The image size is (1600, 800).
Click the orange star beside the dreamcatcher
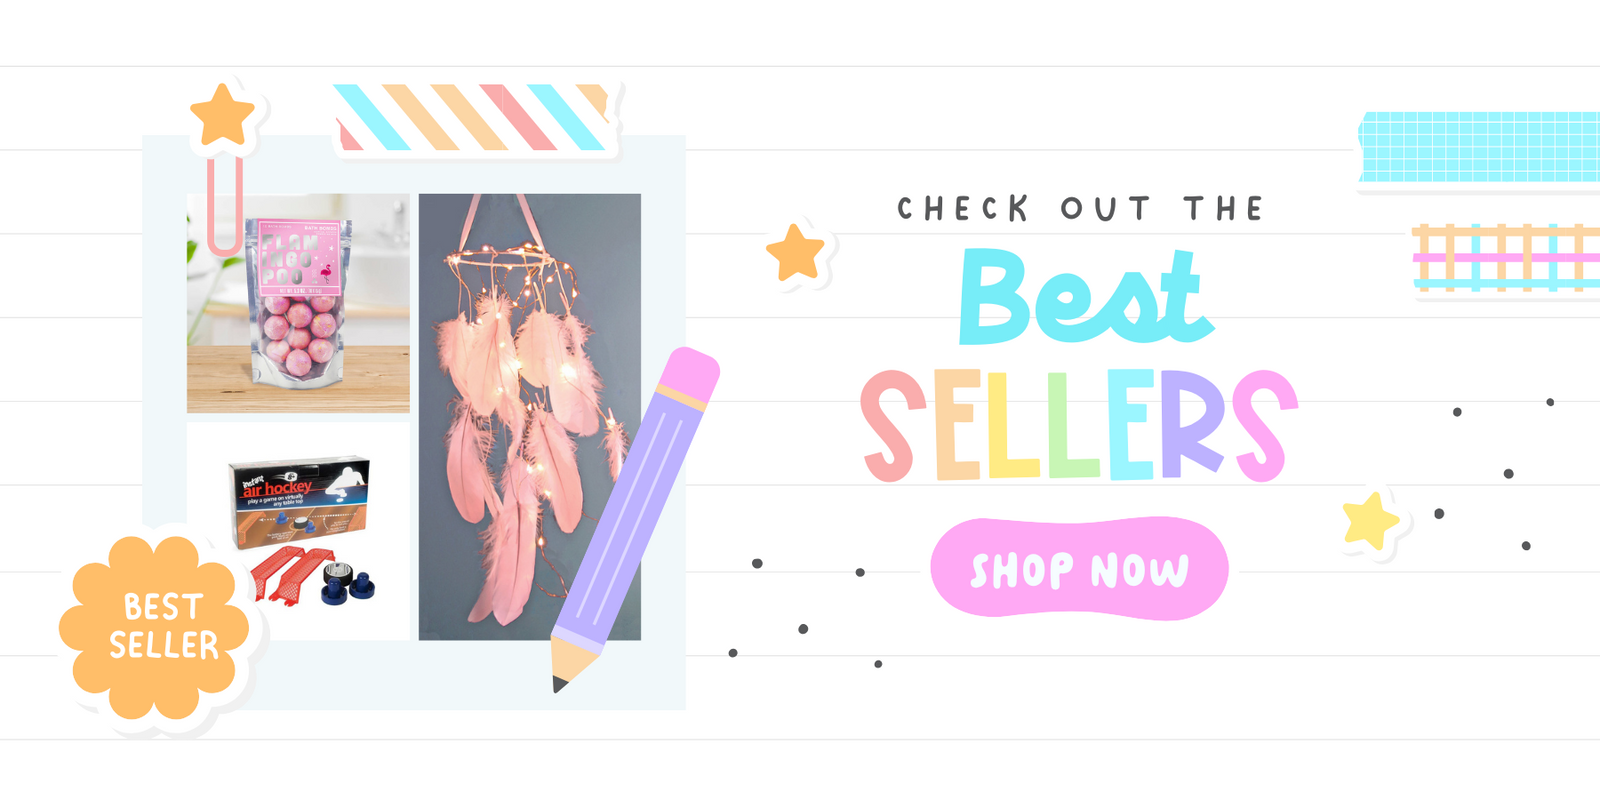(795, 252)
